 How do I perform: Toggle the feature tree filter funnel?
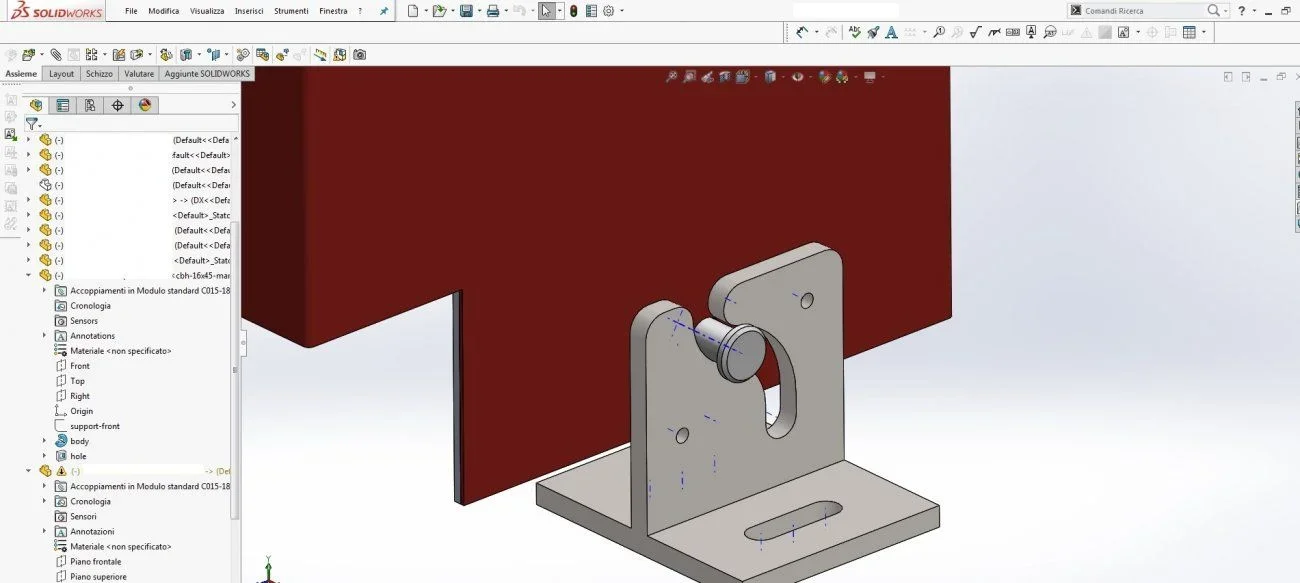point(32,124)
